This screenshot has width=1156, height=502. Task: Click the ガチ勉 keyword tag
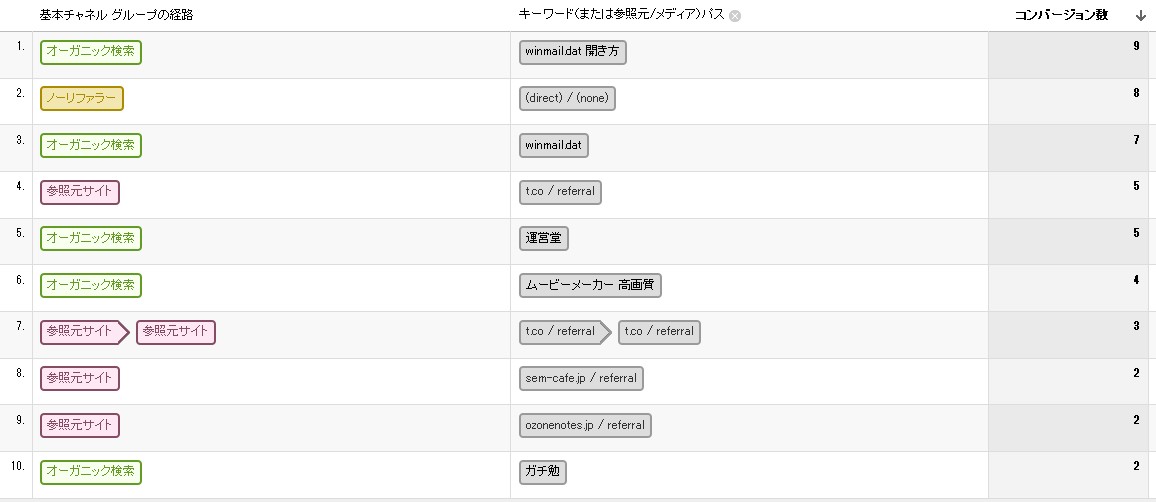click(x=543, y=472)
